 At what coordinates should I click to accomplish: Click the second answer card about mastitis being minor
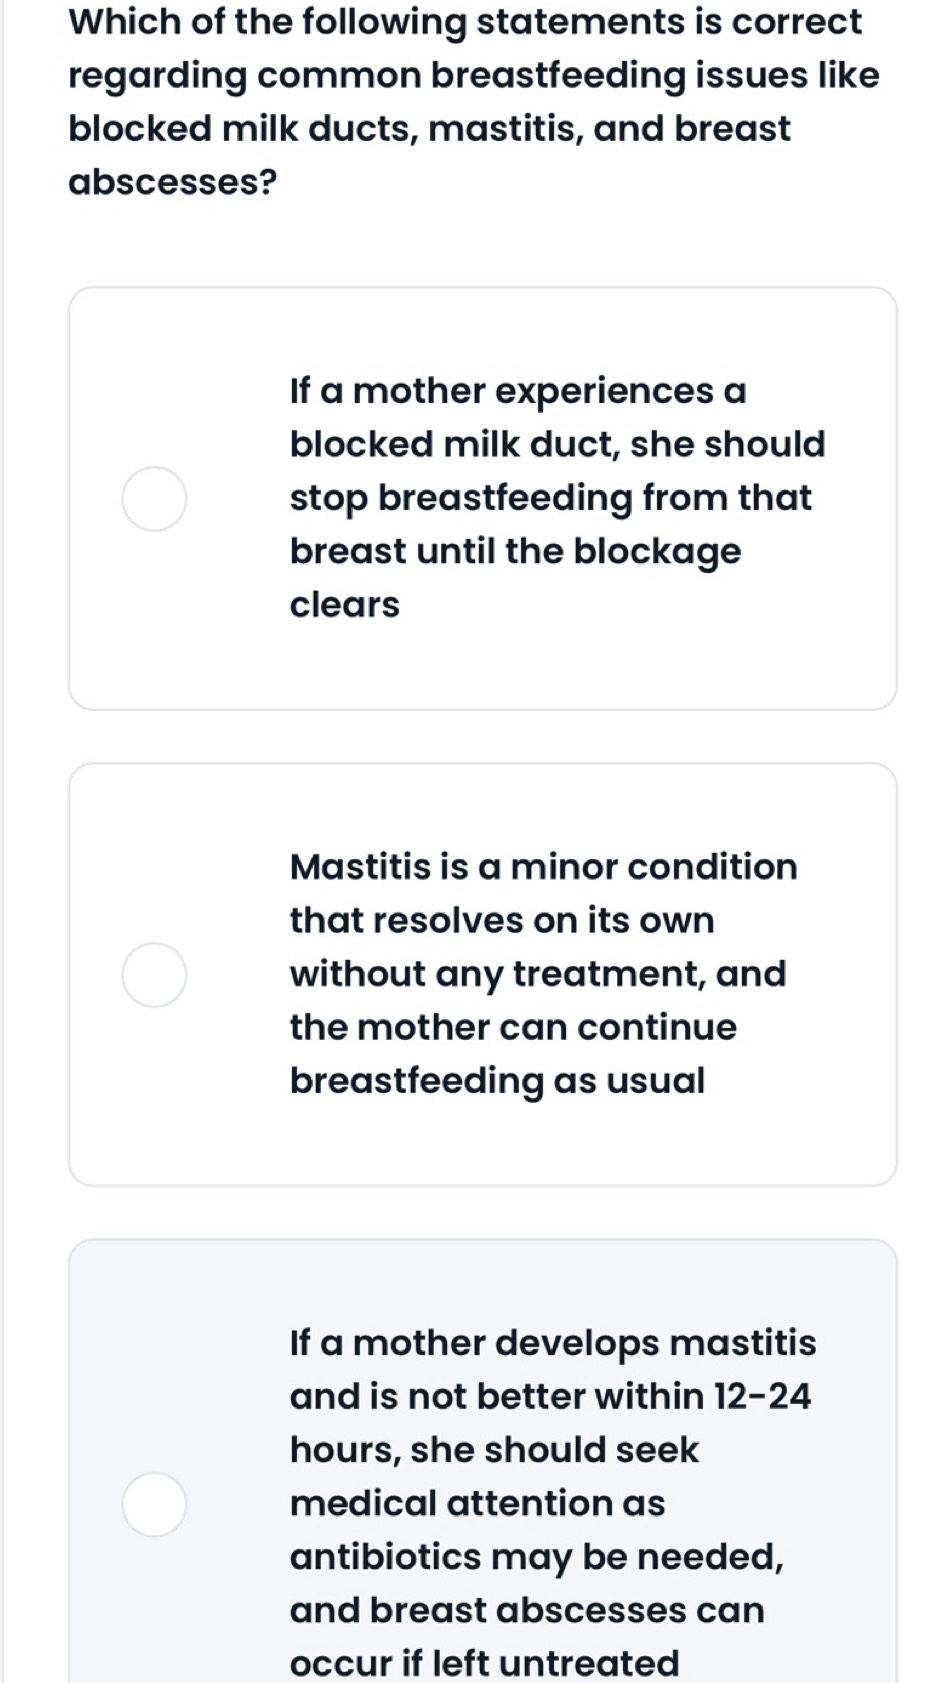click(x=483, y=974)
